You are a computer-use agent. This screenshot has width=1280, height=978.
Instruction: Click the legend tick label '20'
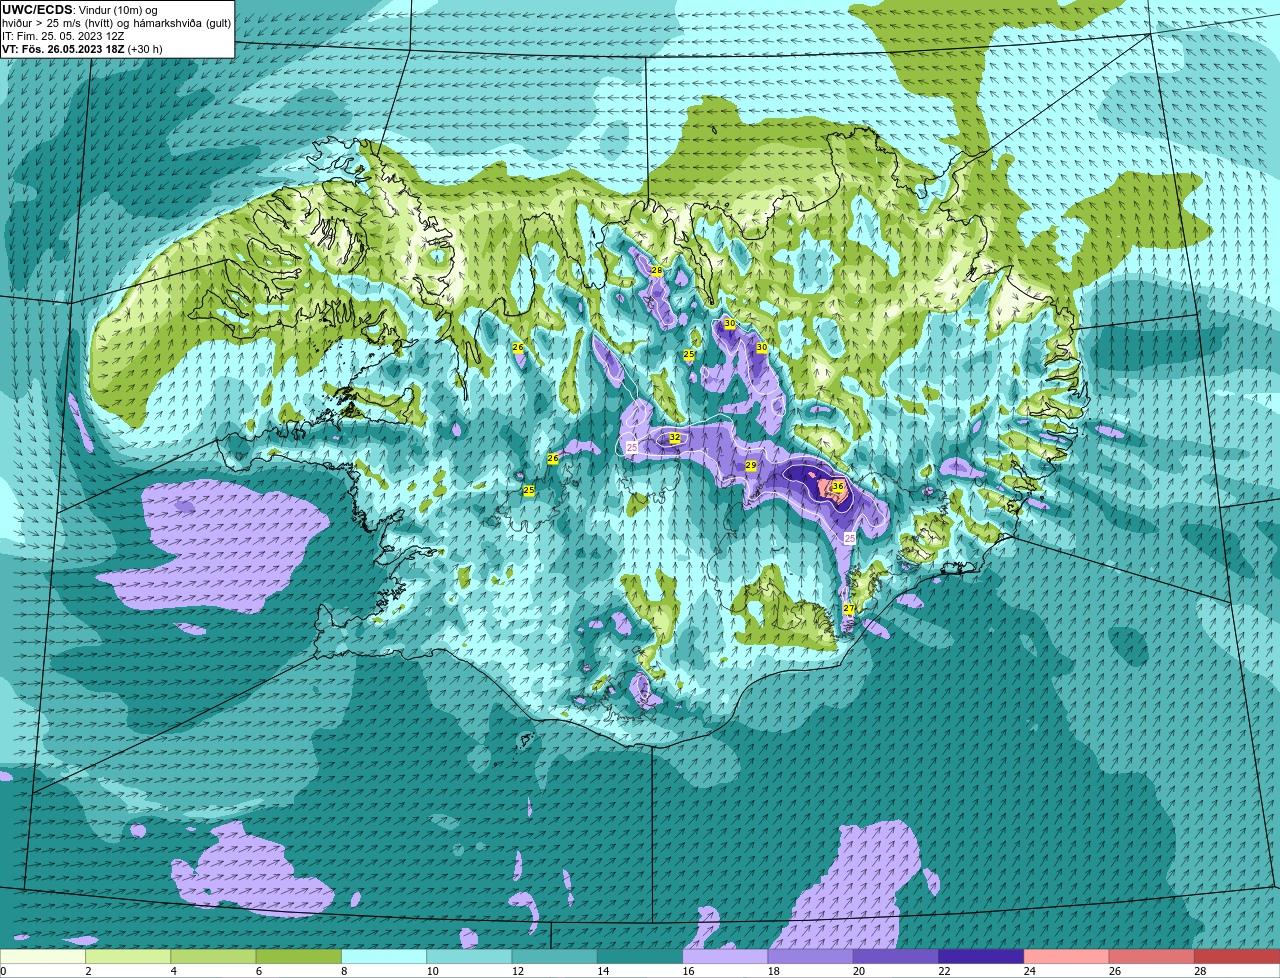click(x=858, y=971)
